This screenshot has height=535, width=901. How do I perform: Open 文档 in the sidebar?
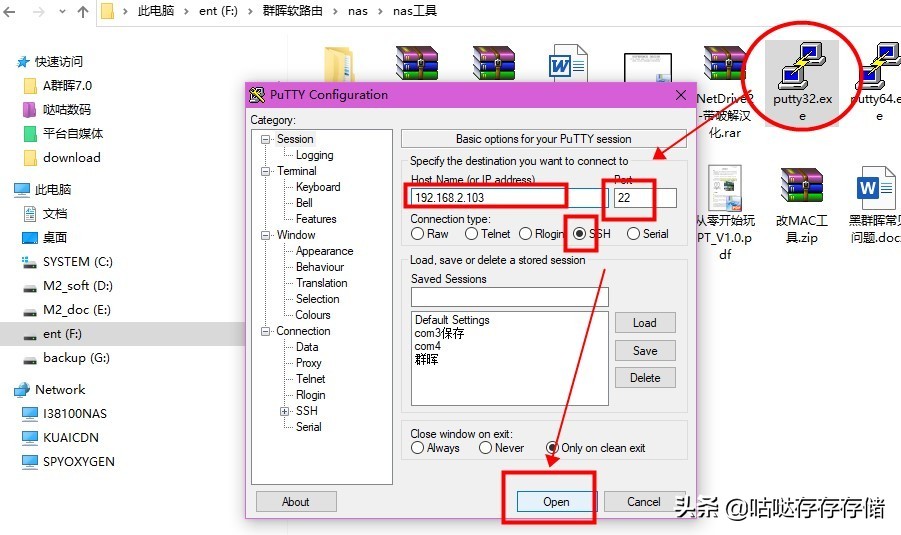[55, 214]
